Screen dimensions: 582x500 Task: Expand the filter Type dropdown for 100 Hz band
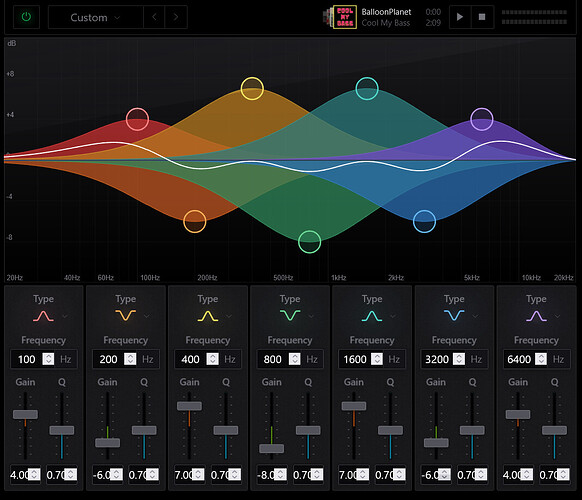point(65,316)
